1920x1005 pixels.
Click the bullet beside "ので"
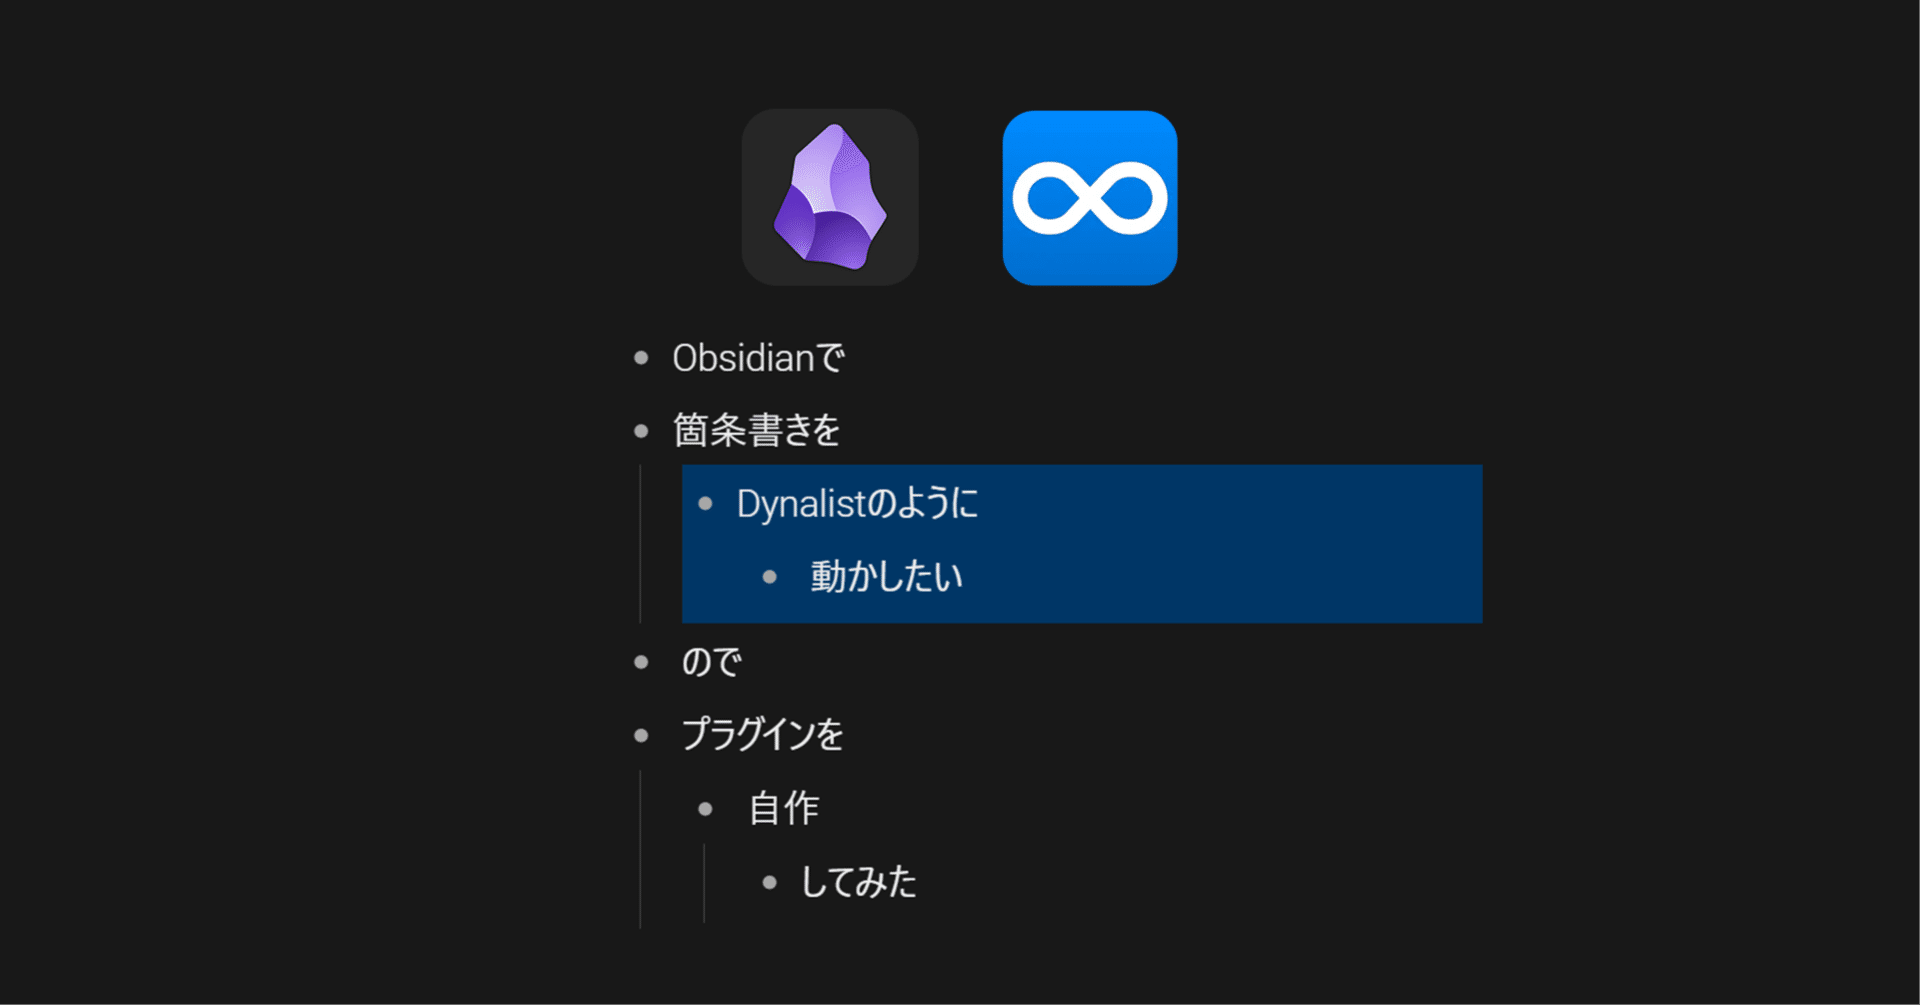pyautogui.click(x=641, y=662)
